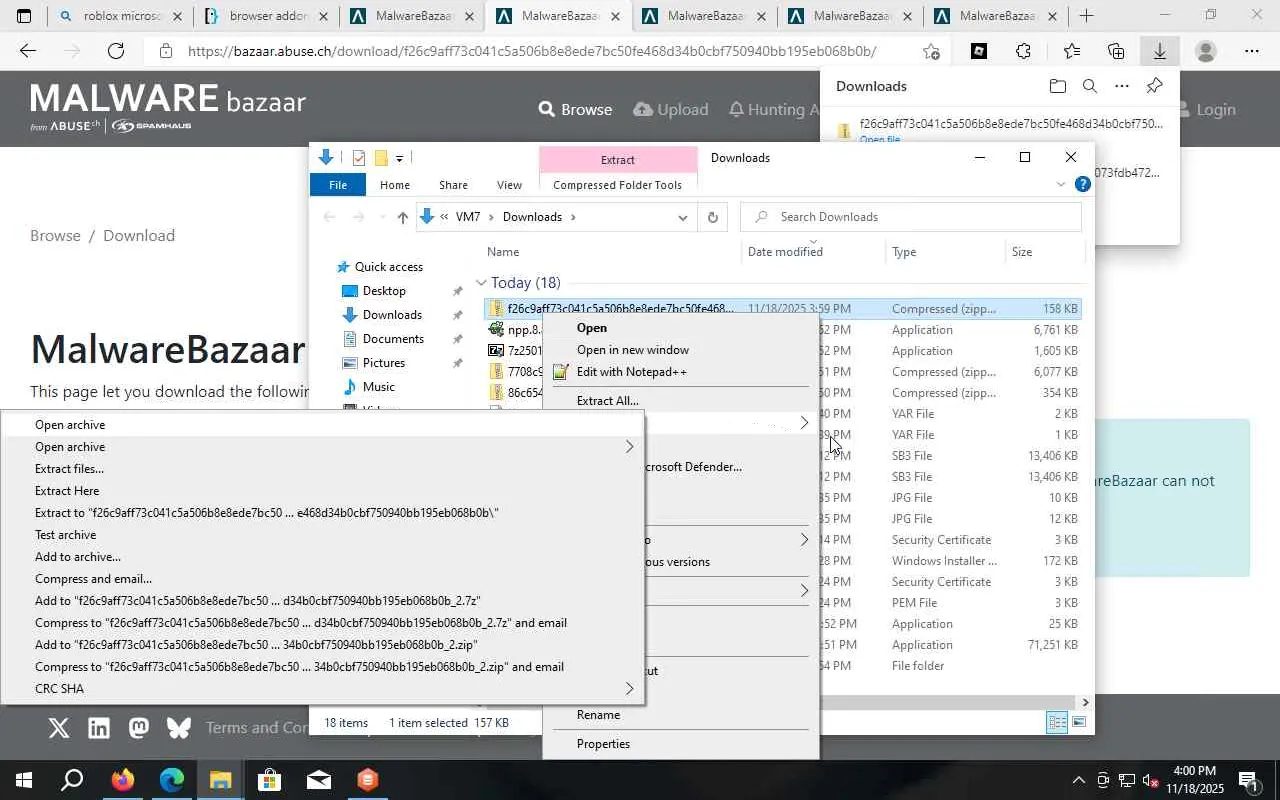Open Documents in Quick access

393,339
